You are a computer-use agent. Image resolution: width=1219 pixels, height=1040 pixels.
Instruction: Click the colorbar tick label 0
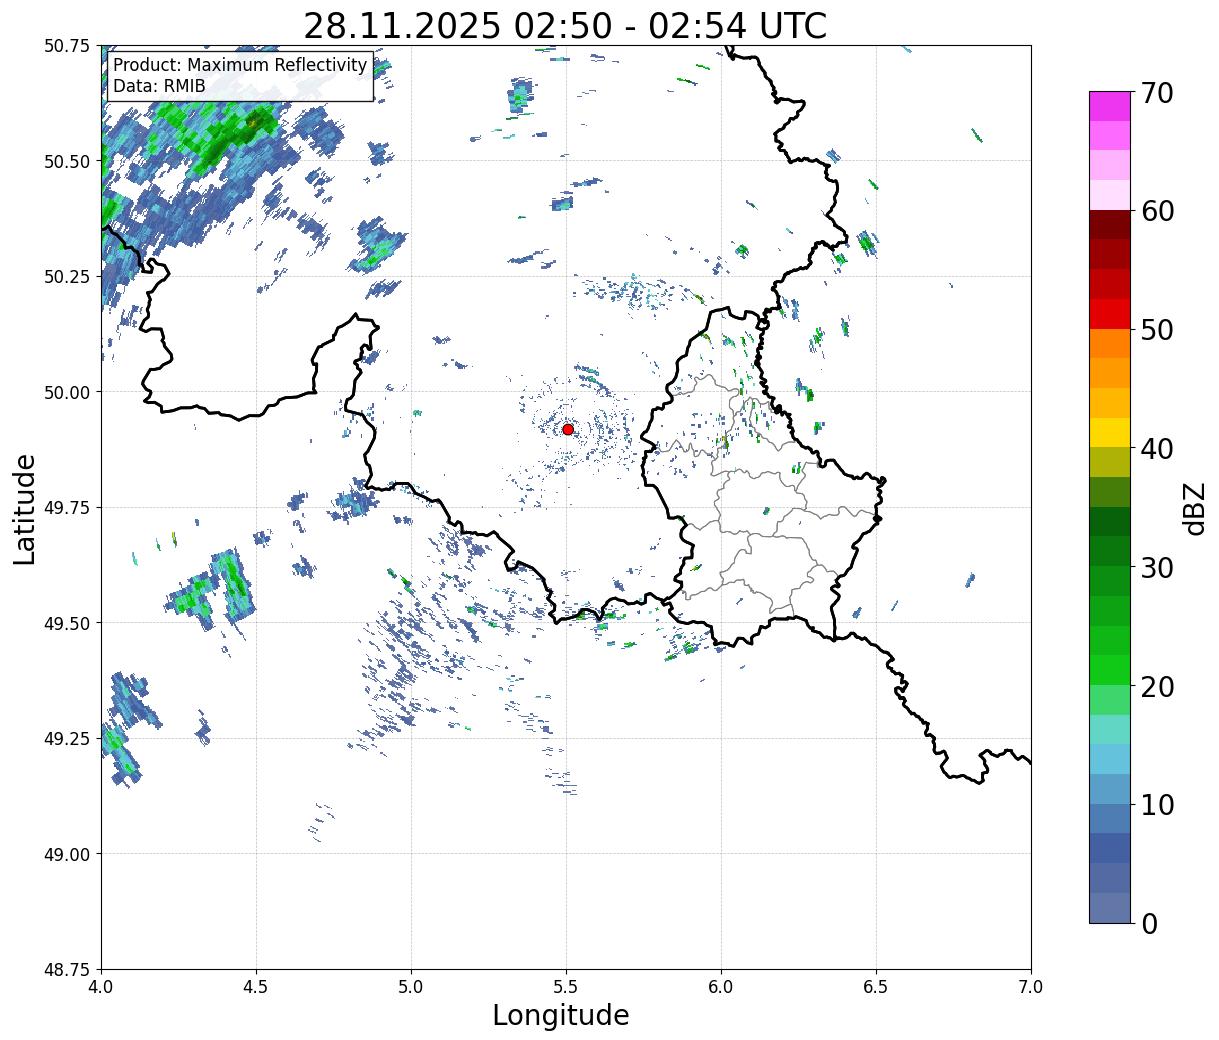[1148, 924]
